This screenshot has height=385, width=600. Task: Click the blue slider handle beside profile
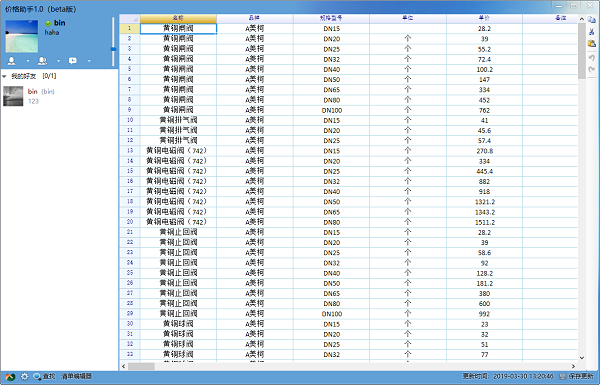pyautogui.click(x=114, y=49)
